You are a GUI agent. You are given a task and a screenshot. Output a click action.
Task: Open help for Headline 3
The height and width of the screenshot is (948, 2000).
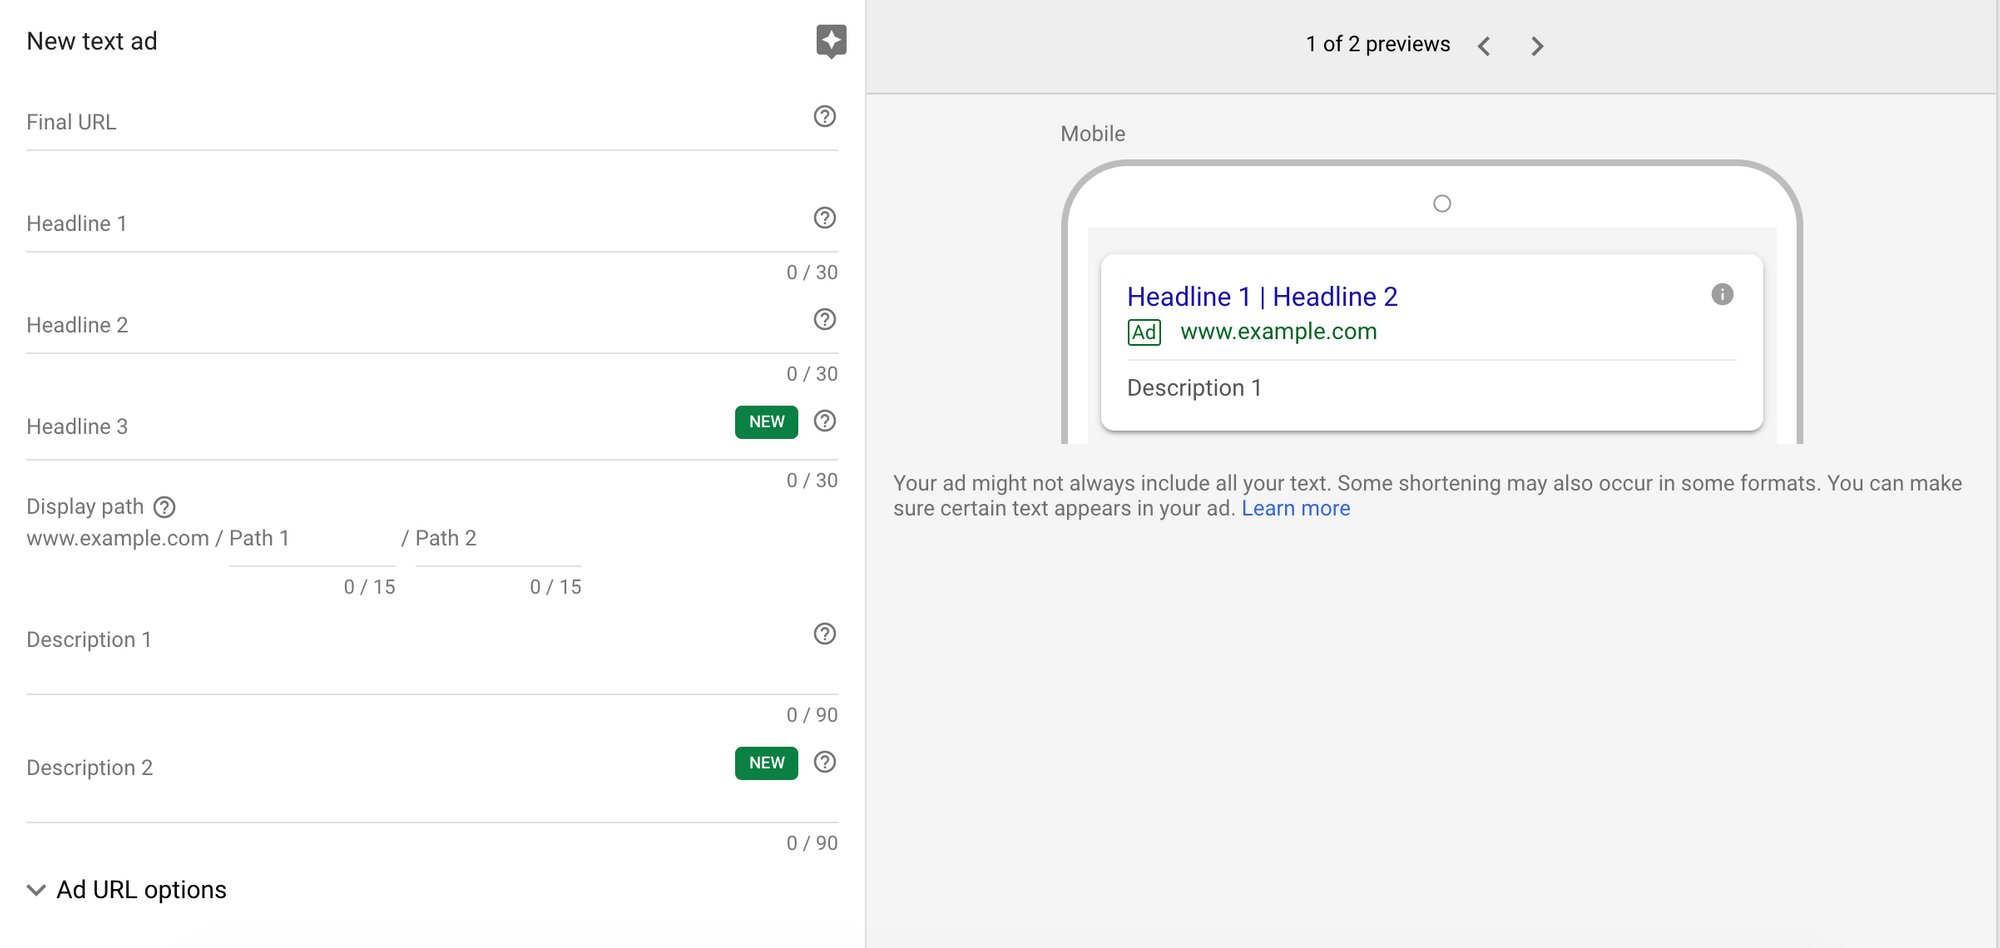[x=824, y=421]
